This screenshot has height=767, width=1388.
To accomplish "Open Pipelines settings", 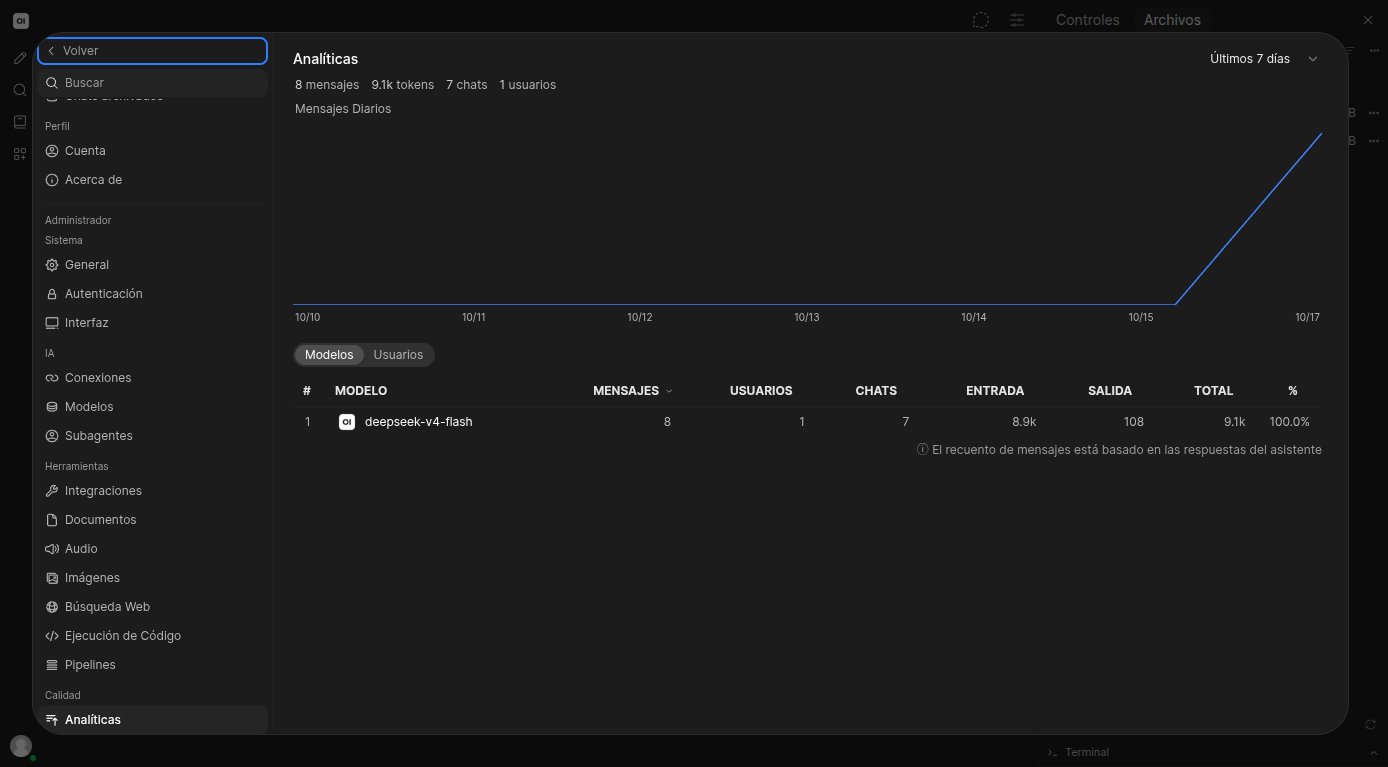I will [152, 665].
